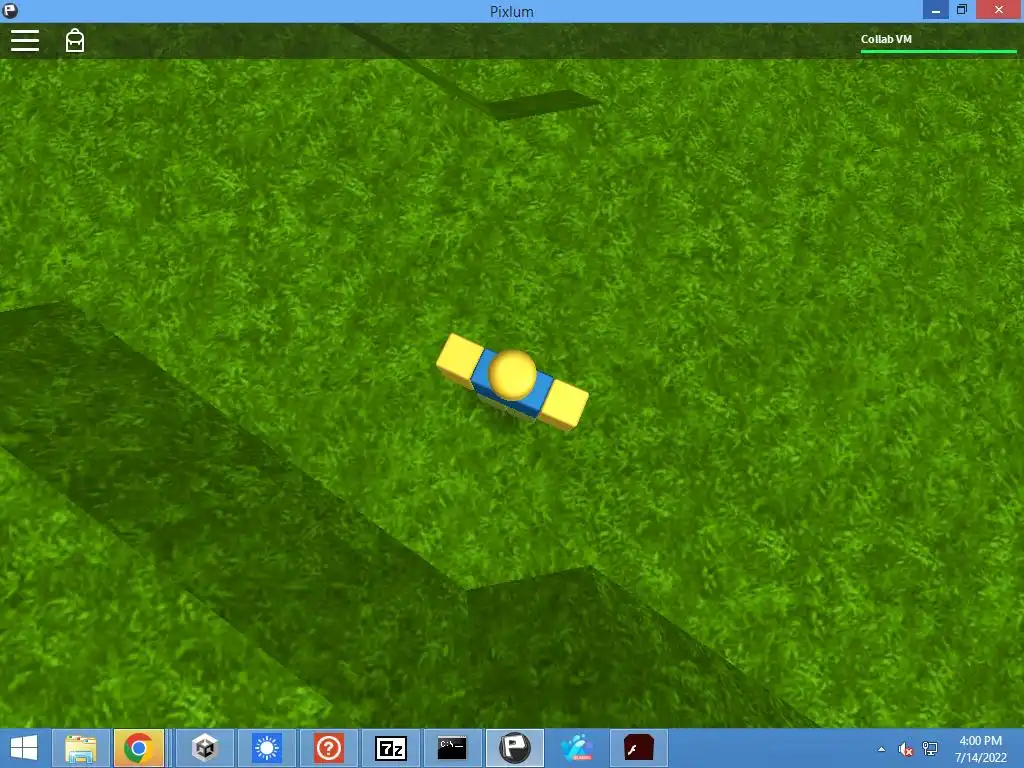Screen dimensions: 1024x768
Task: Click the Pixlum app icon in title bar
Action: tap(10, 10)
